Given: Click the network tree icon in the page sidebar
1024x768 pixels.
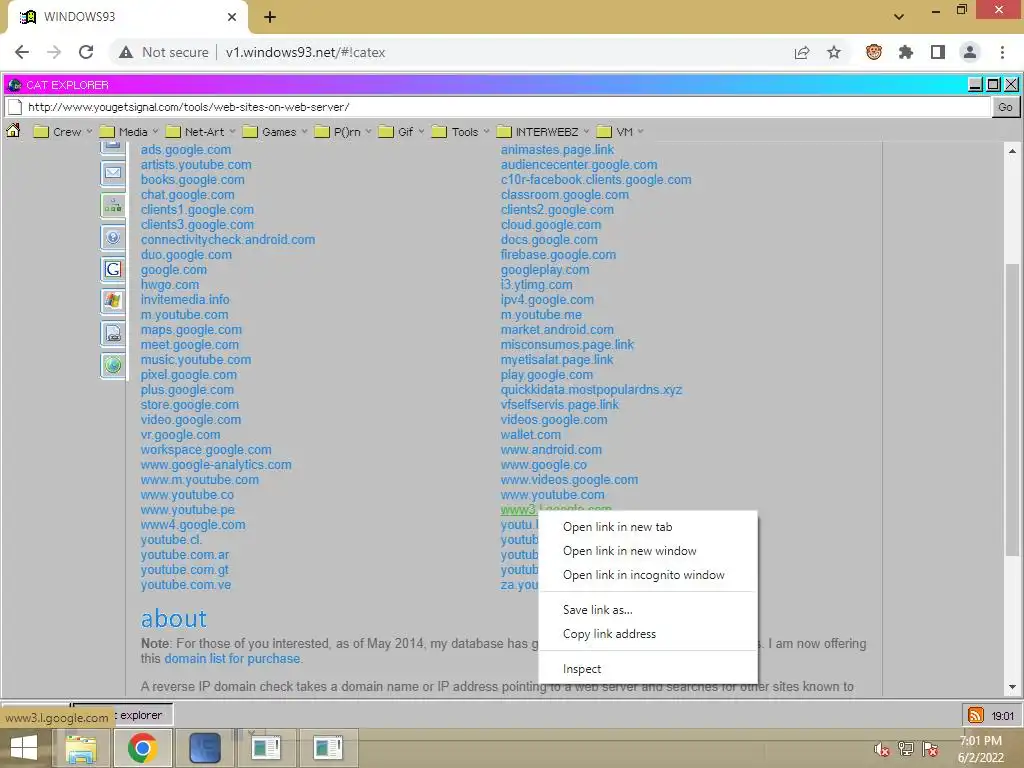Looking at the screenshot, I should click(x=113, y=206).
